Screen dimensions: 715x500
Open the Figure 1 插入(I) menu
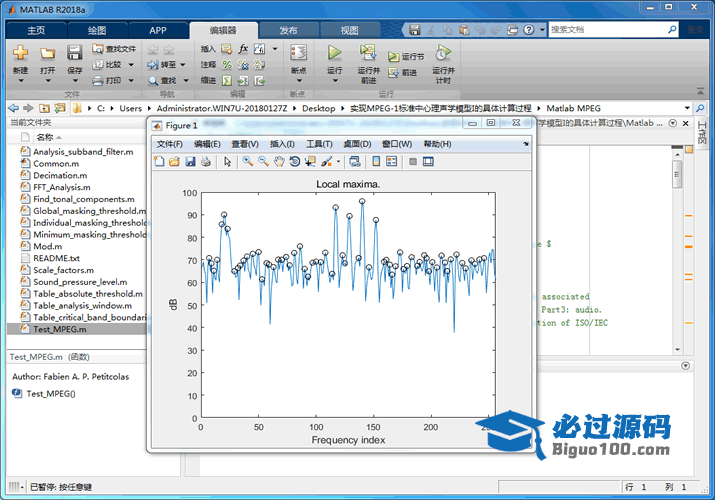pyautogui.click(x=282, y=144)
